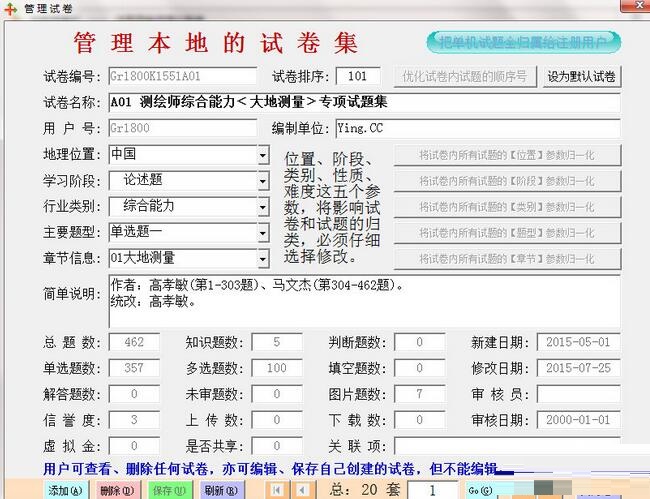Click the 上传数 field
This screenshot has height=499, width=650.
pos(276,420)
